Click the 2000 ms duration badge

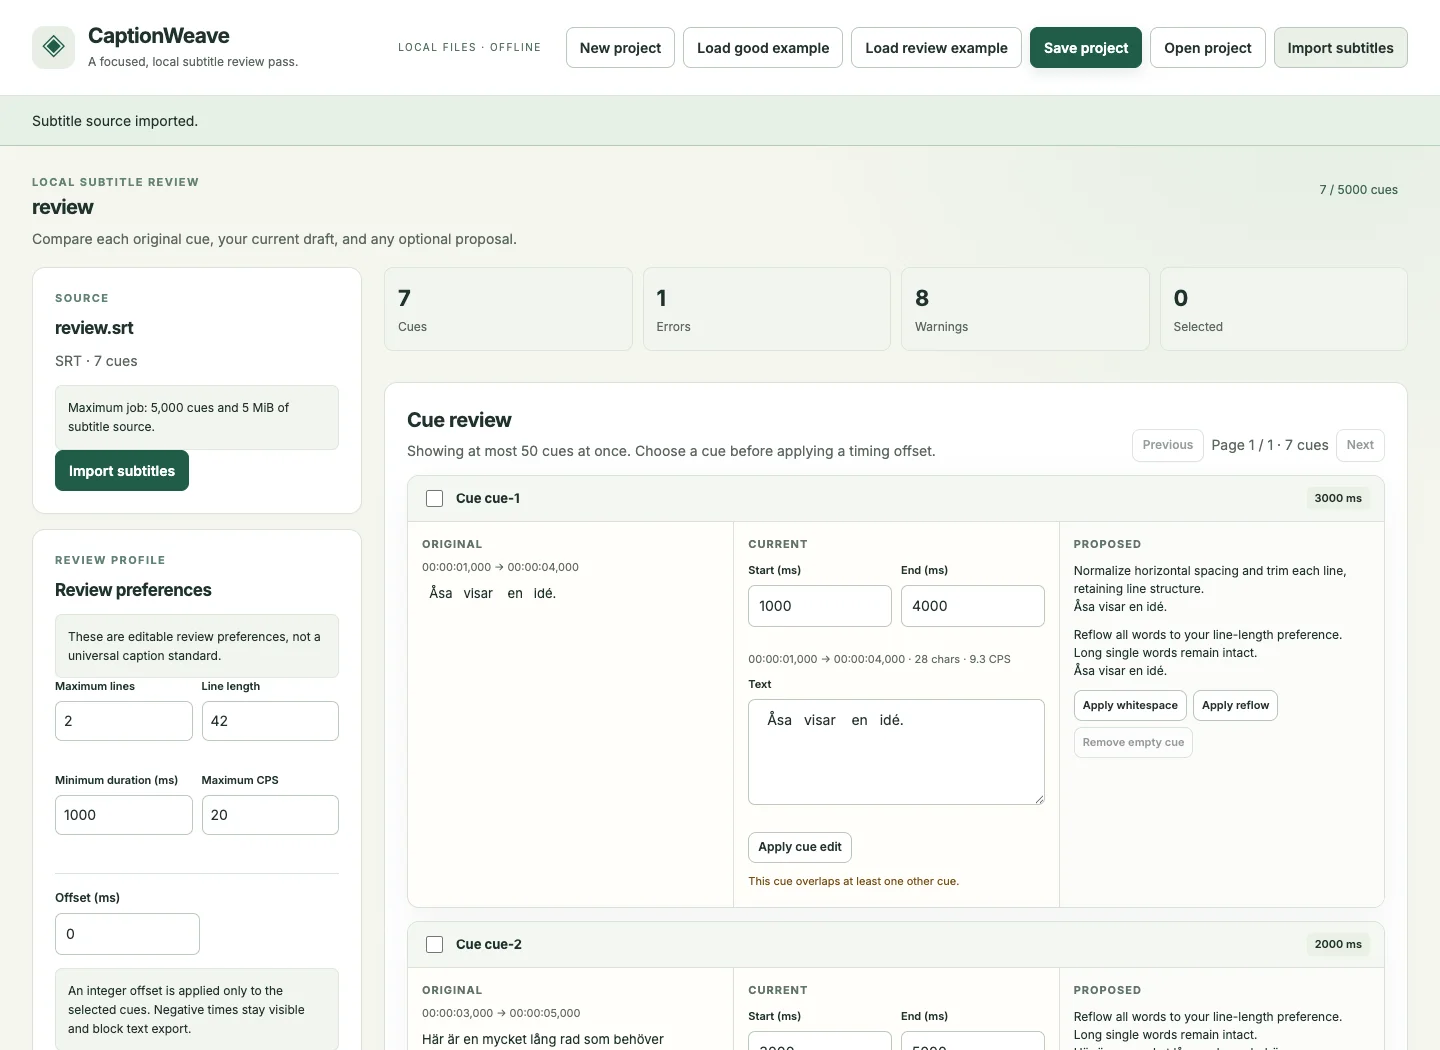point(1338,944)
